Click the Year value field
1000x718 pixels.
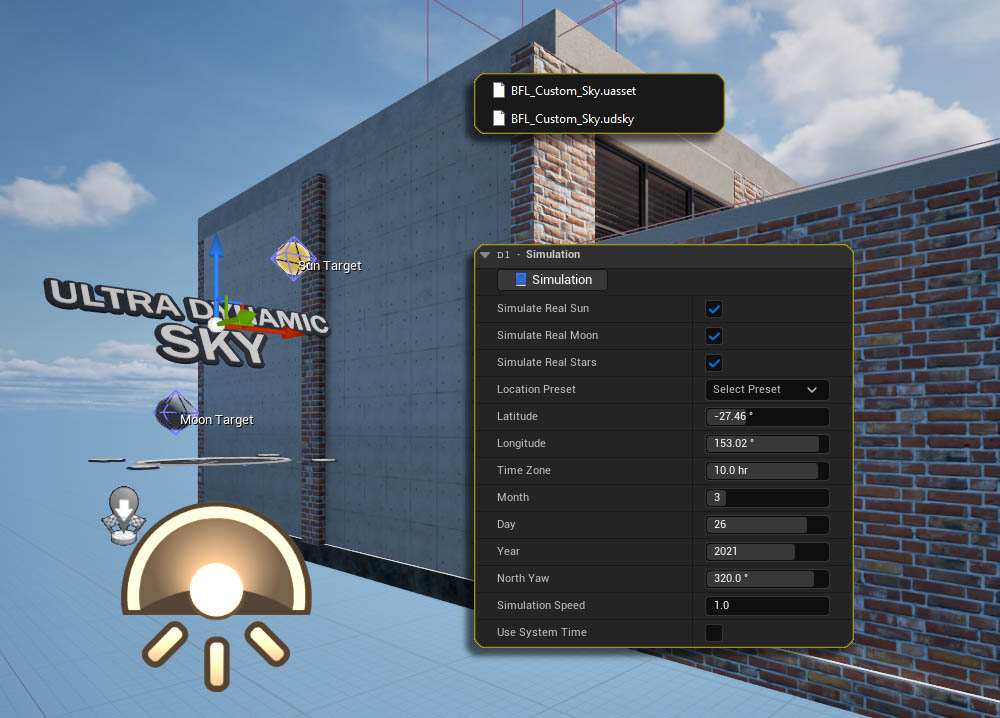click(767, 552)
